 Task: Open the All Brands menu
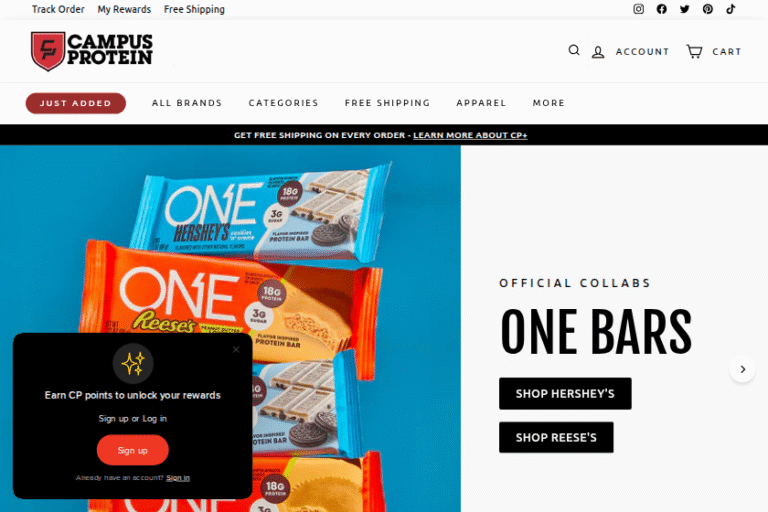[x=187, y=103]
